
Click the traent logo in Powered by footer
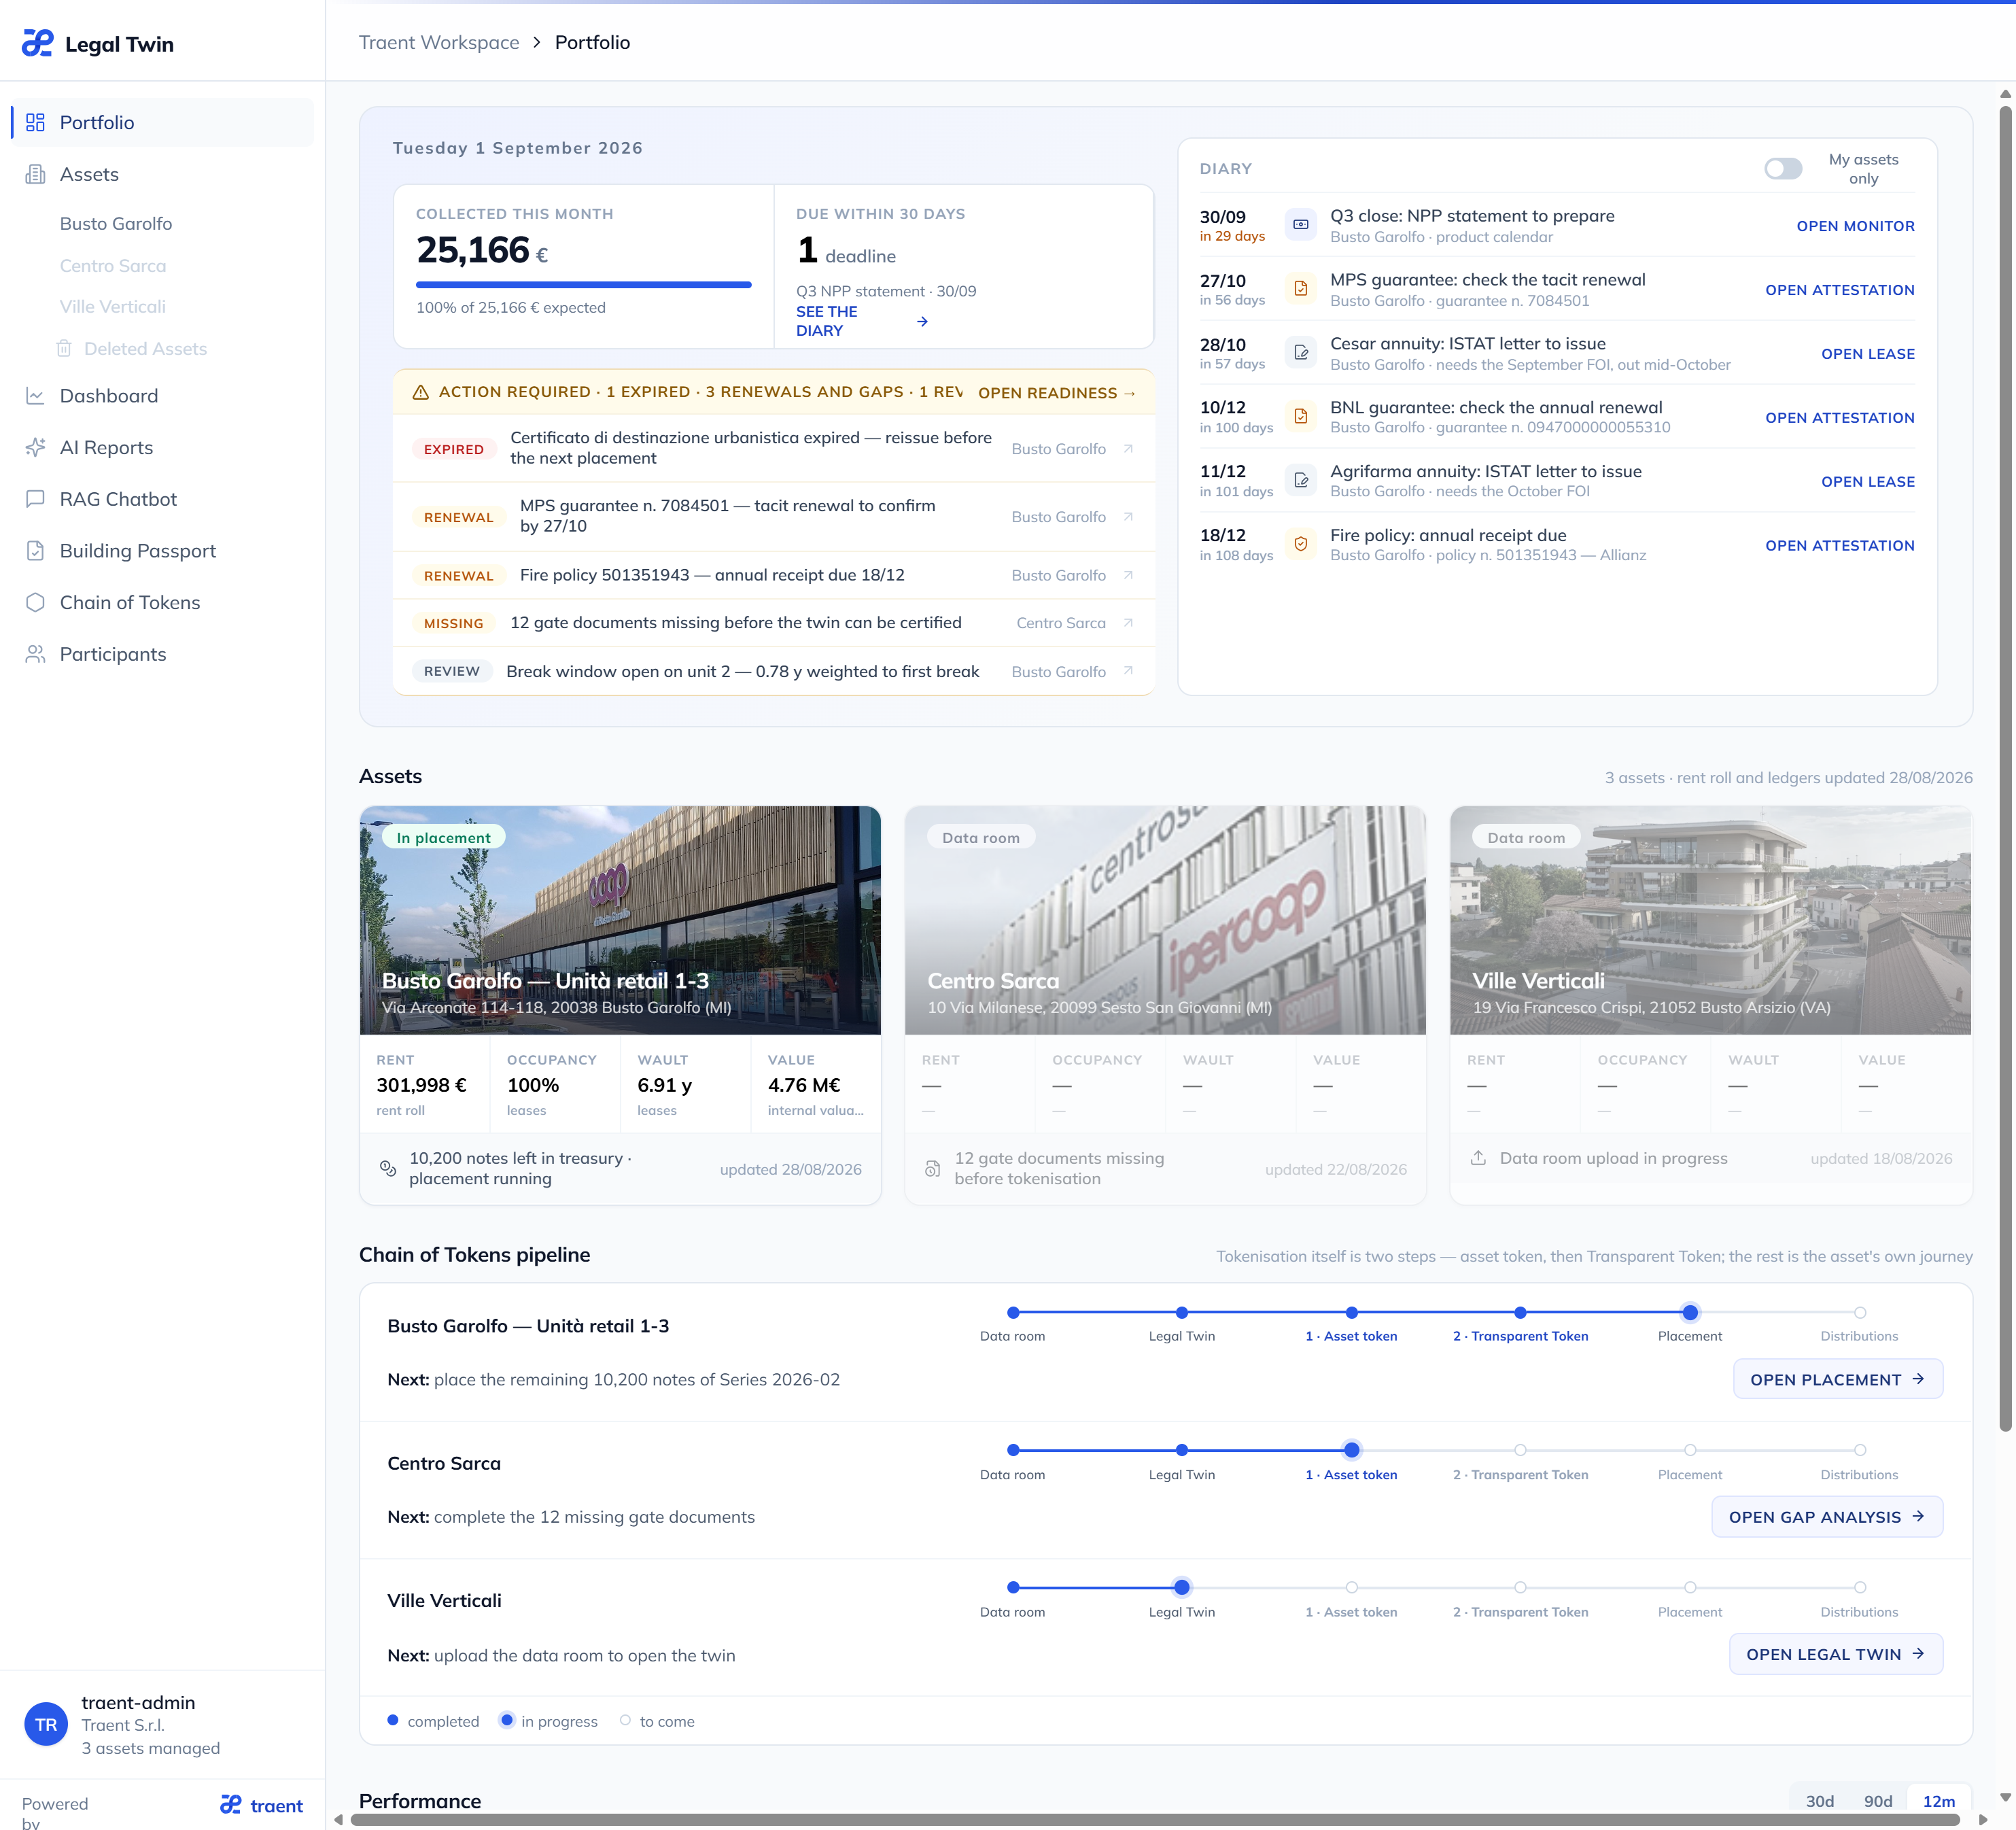261,1805
